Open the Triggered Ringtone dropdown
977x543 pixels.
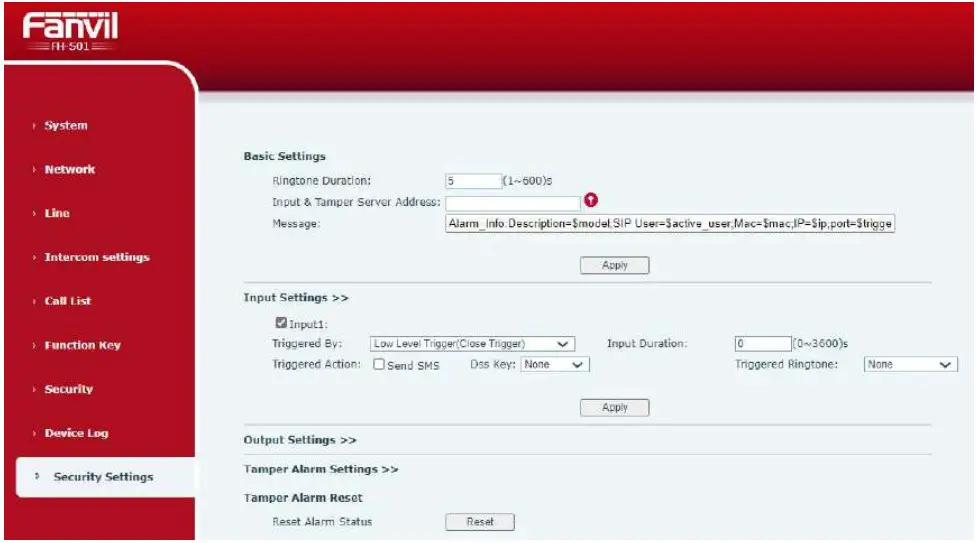tap(910, 364)
